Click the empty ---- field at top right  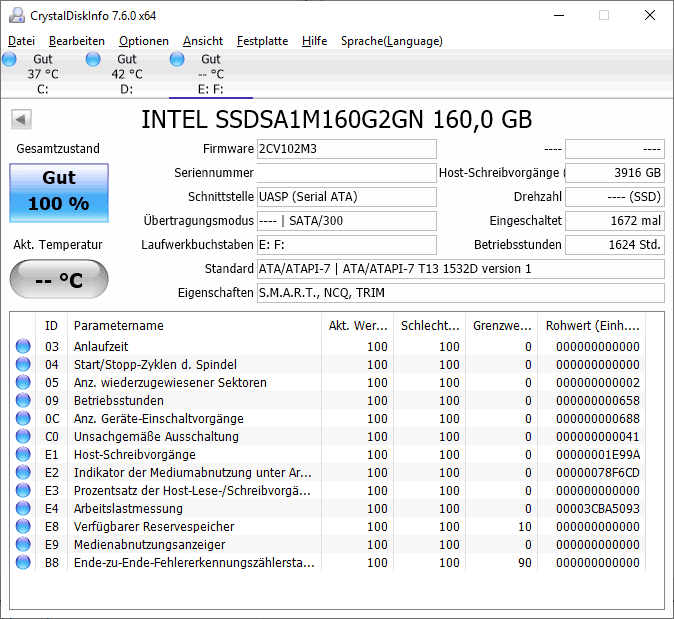(x=615, y=149)
